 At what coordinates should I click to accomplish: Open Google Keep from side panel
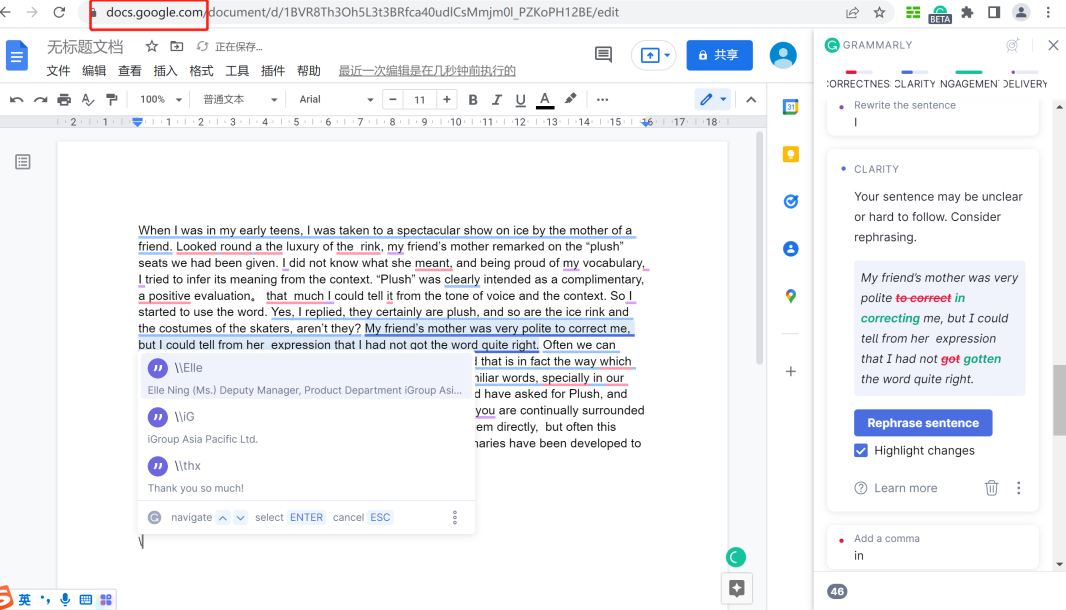pos(790,154)
